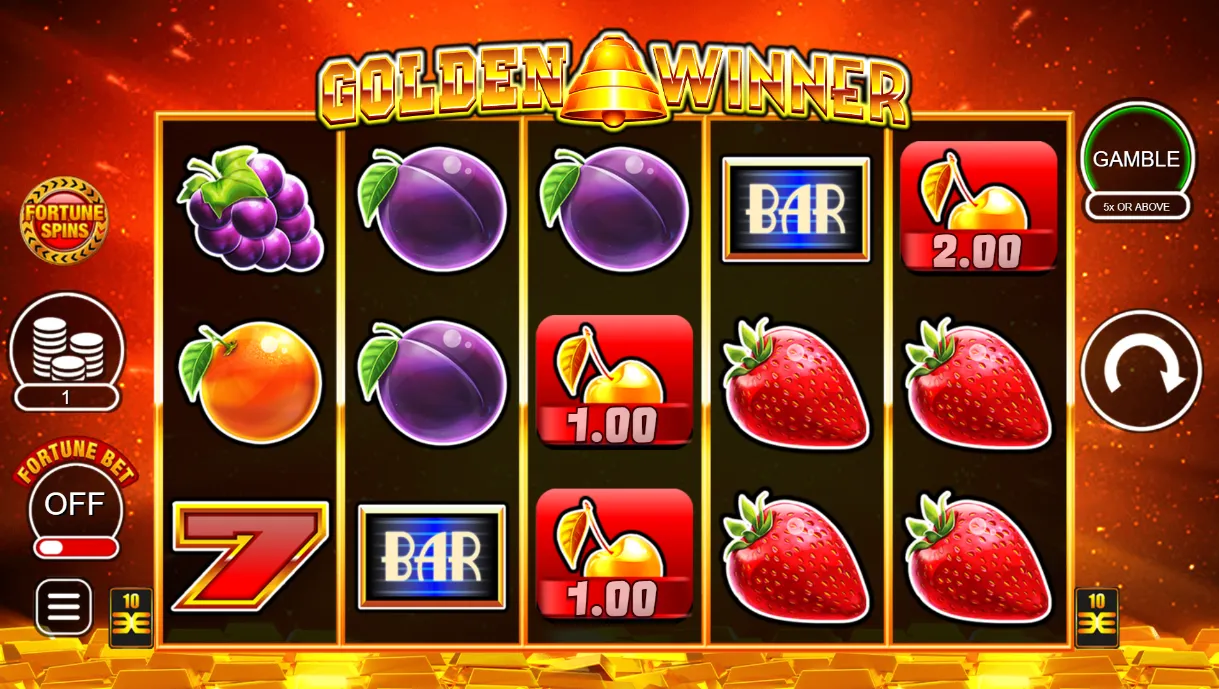This screenshot has width=1219, height=689.
Task: Click the BAR symbol on second reel
Action: [x=432, y=556]
